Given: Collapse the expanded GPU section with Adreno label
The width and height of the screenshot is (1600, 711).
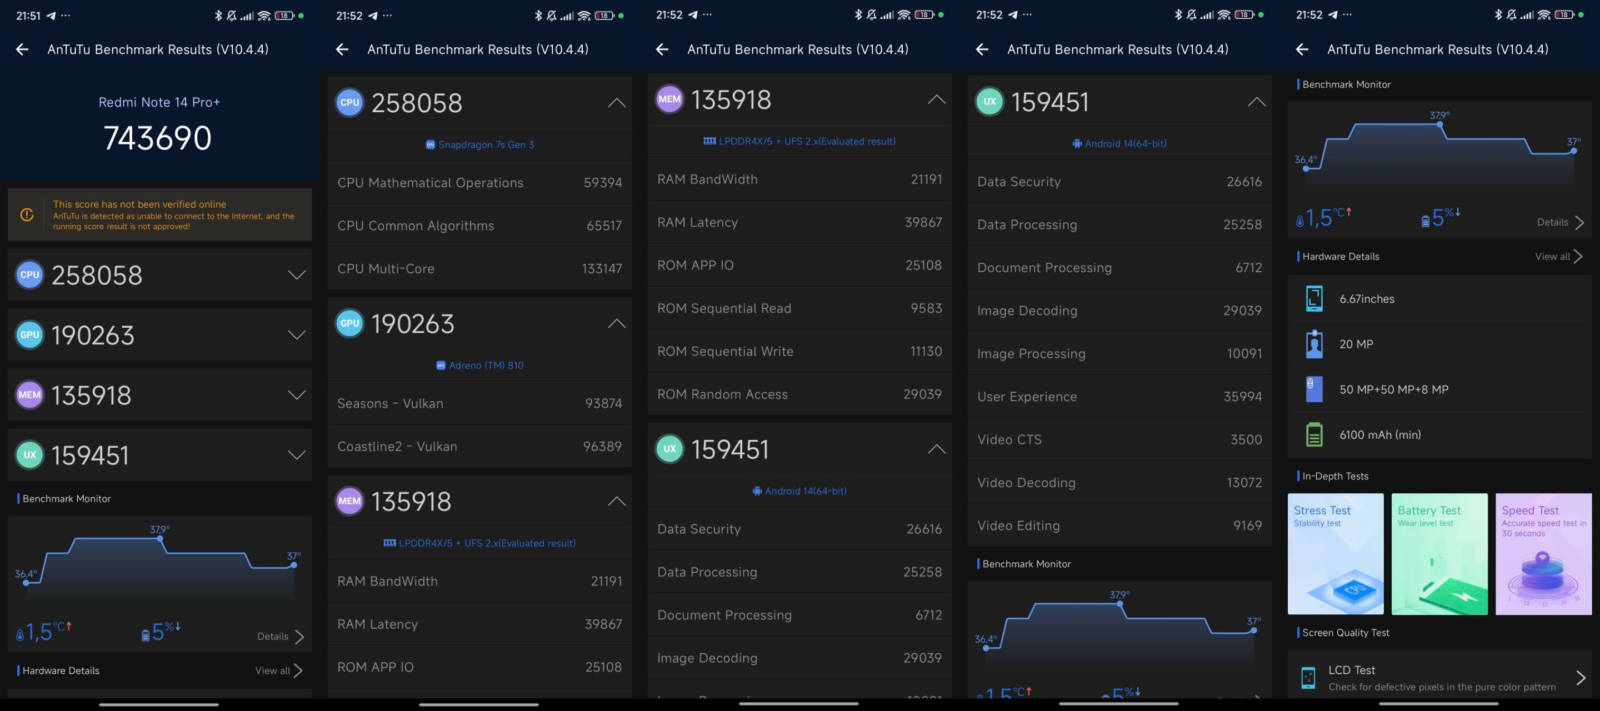Looking at the screenshot, I should (x=616, y=324).
